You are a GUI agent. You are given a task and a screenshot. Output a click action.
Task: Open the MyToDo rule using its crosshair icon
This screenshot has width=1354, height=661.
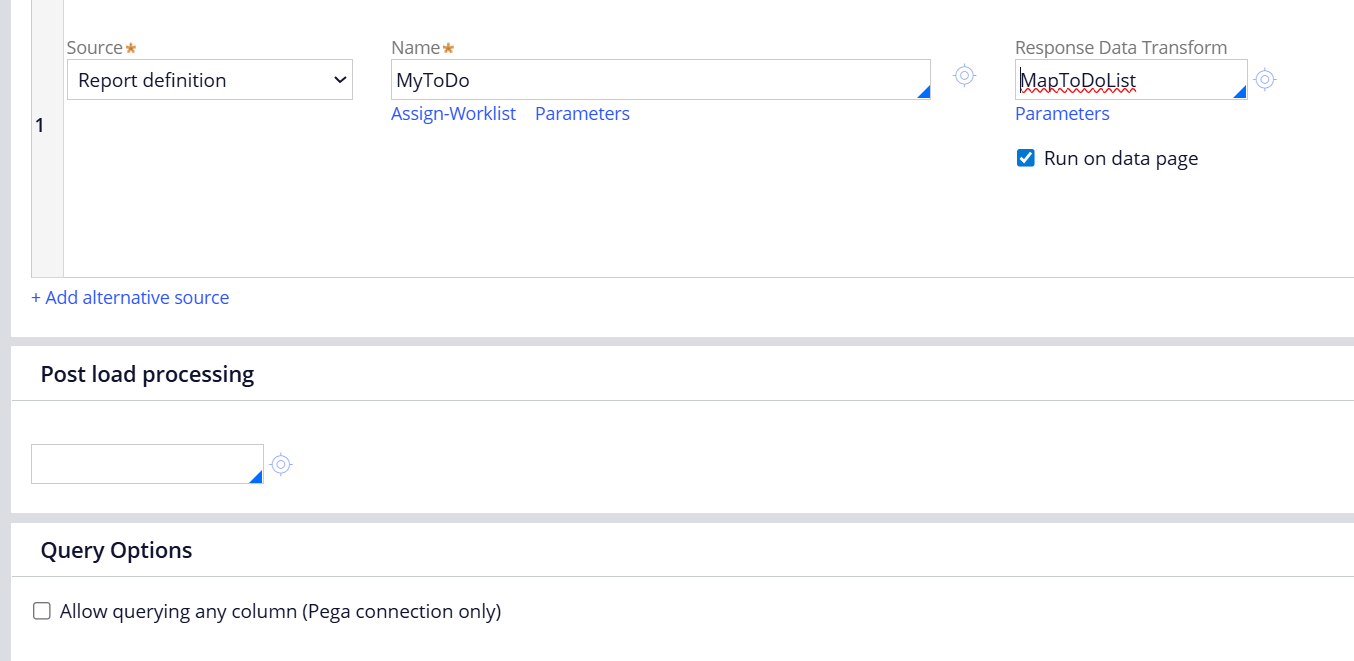[964, 76]
